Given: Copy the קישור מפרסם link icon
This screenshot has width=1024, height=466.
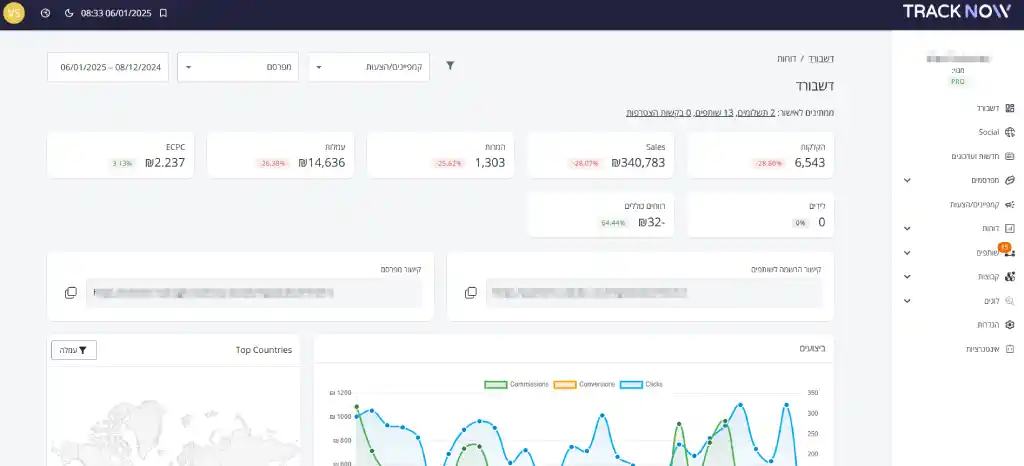Looking at the screenshot, I should pos(71,293).
